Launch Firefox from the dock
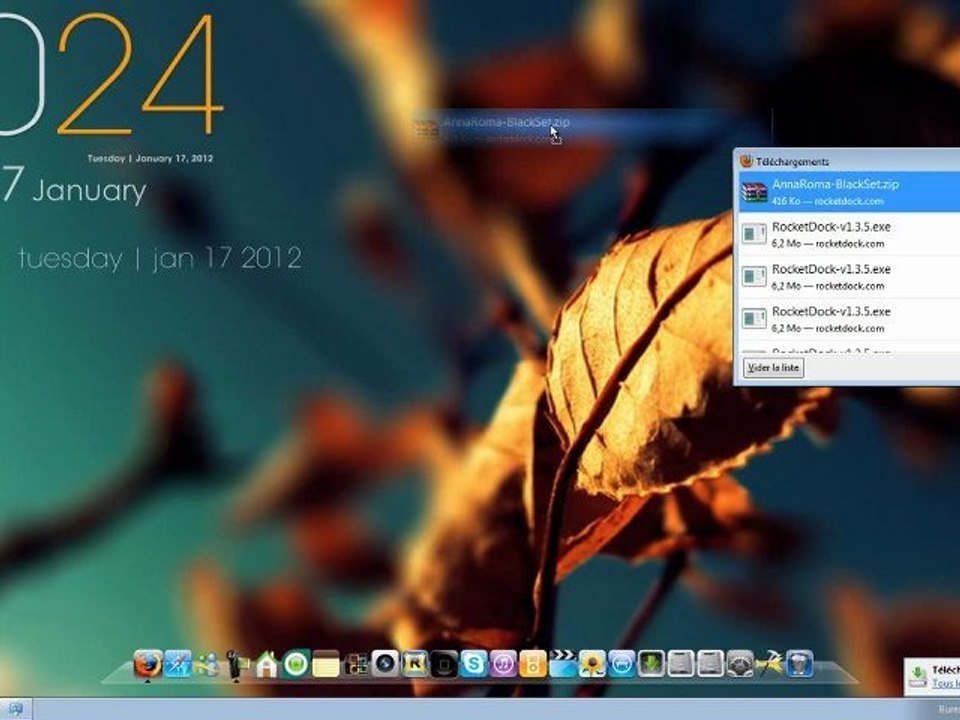The width and height of the screenshot is (960, 720). pyautogui.click(x=148, y=665)
